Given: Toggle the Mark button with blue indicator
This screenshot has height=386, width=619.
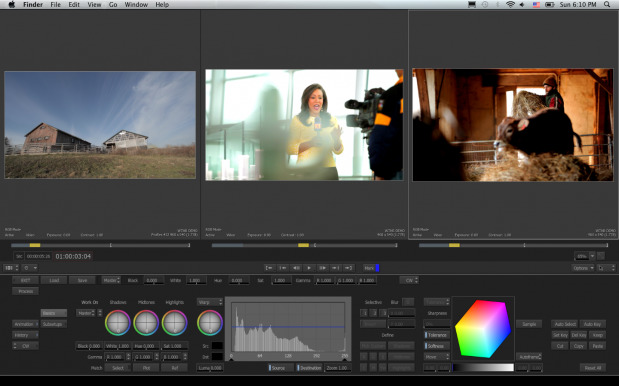Looking at the screenshot, I should coord(371,268).
